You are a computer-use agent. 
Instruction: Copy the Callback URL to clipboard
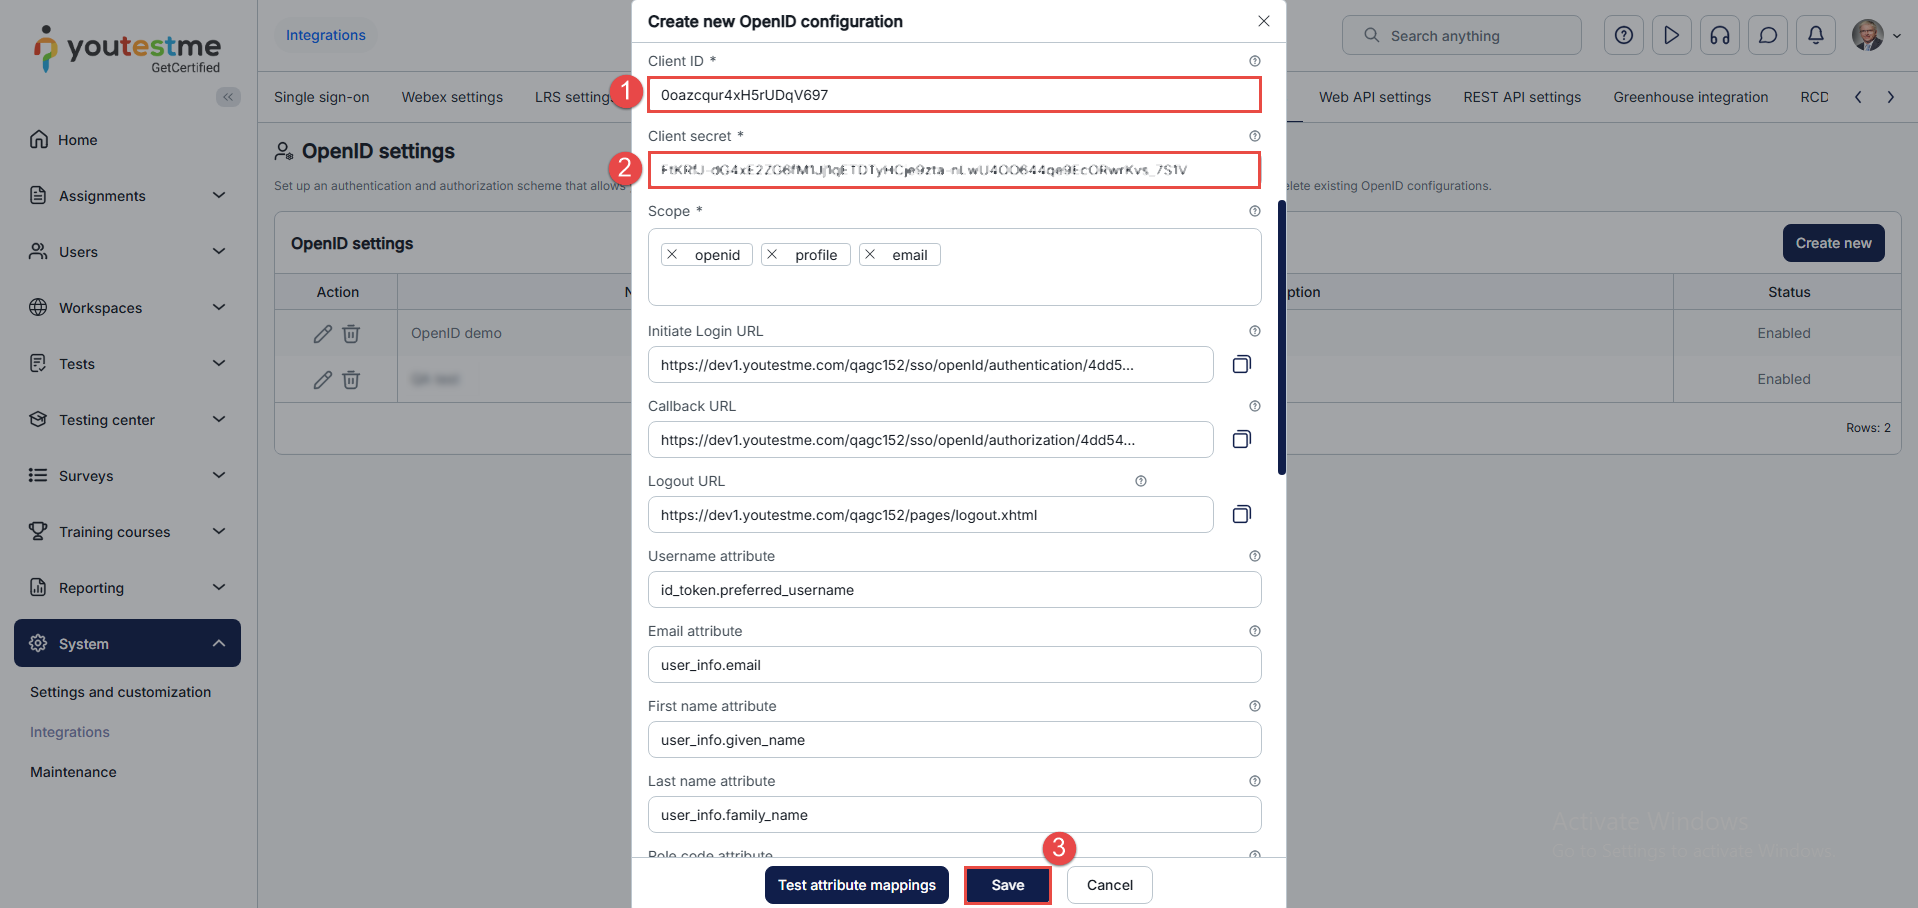tap(1241, 440)
